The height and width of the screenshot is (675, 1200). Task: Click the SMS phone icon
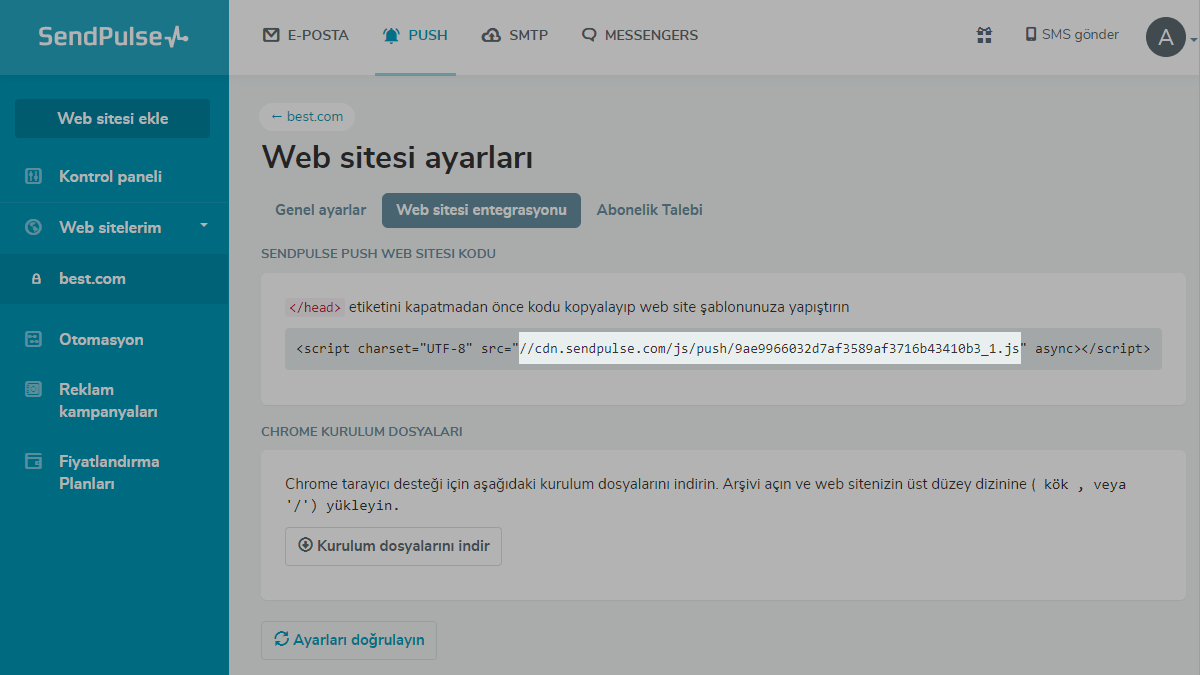[x=1030, y=34]
